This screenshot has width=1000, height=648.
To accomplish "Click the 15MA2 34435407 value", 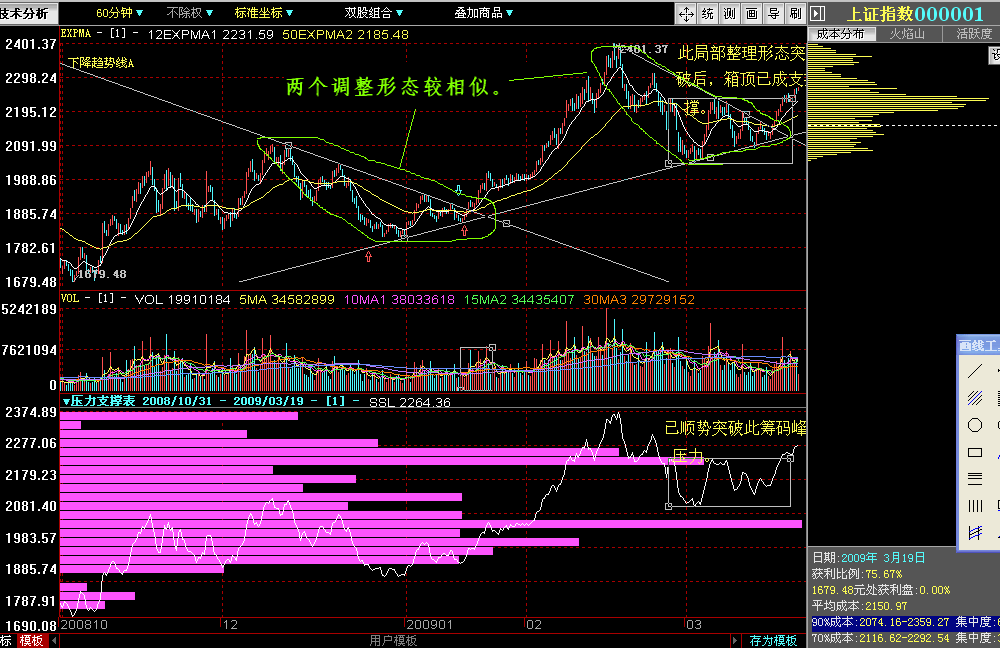I will [x=518, y=299].
